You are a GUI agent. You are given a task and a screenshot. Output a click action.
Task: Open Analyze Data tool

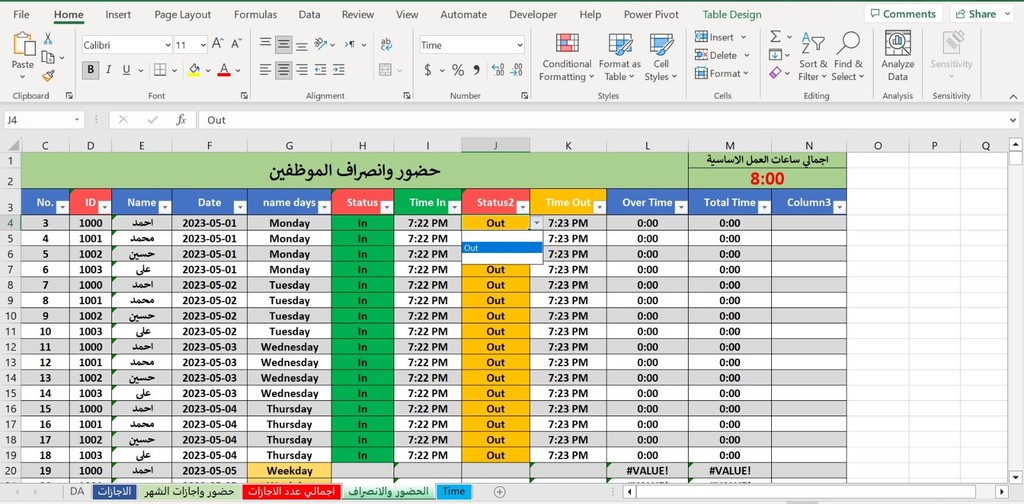click(x=898, y=56)
